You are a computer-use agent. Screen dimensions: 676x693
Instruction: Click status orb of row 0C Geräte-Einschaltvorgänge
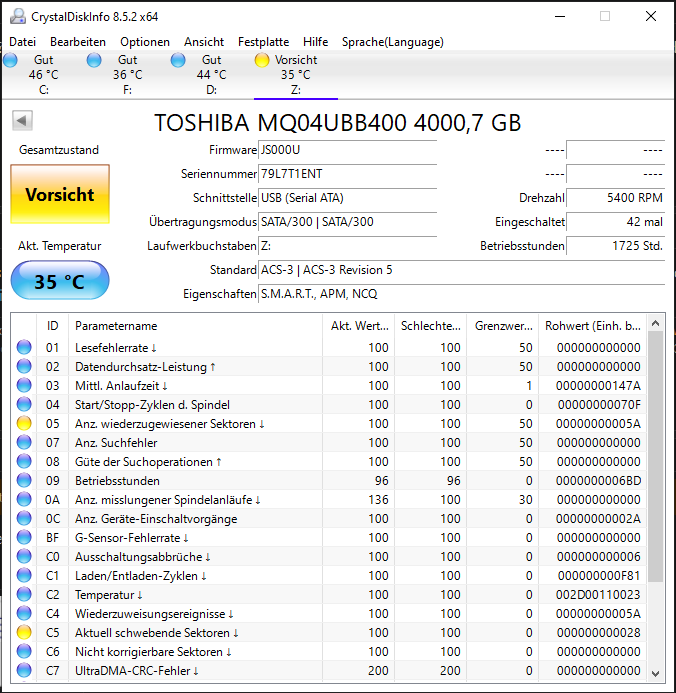click(x=24, y=518)
